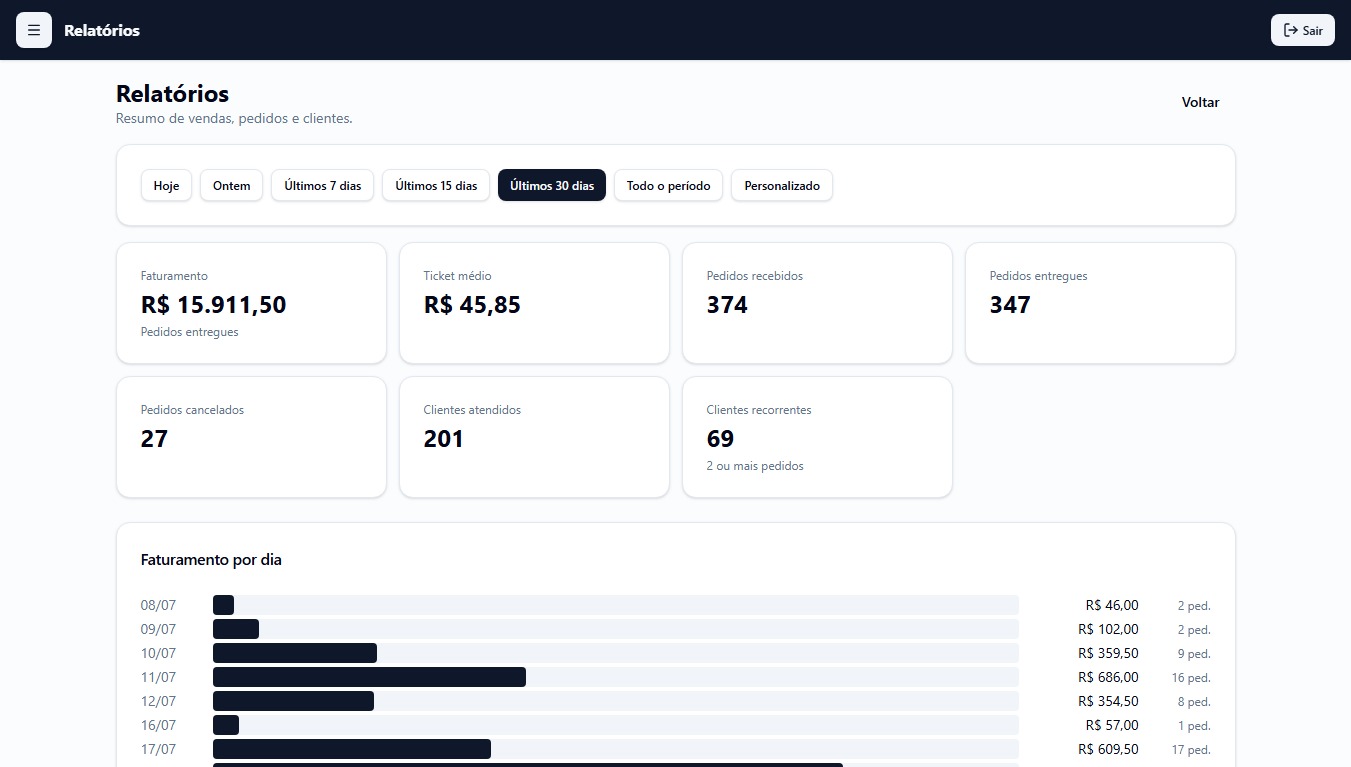
Task: Click the R$ 57,00 amount
Action: click(1112, 725)
